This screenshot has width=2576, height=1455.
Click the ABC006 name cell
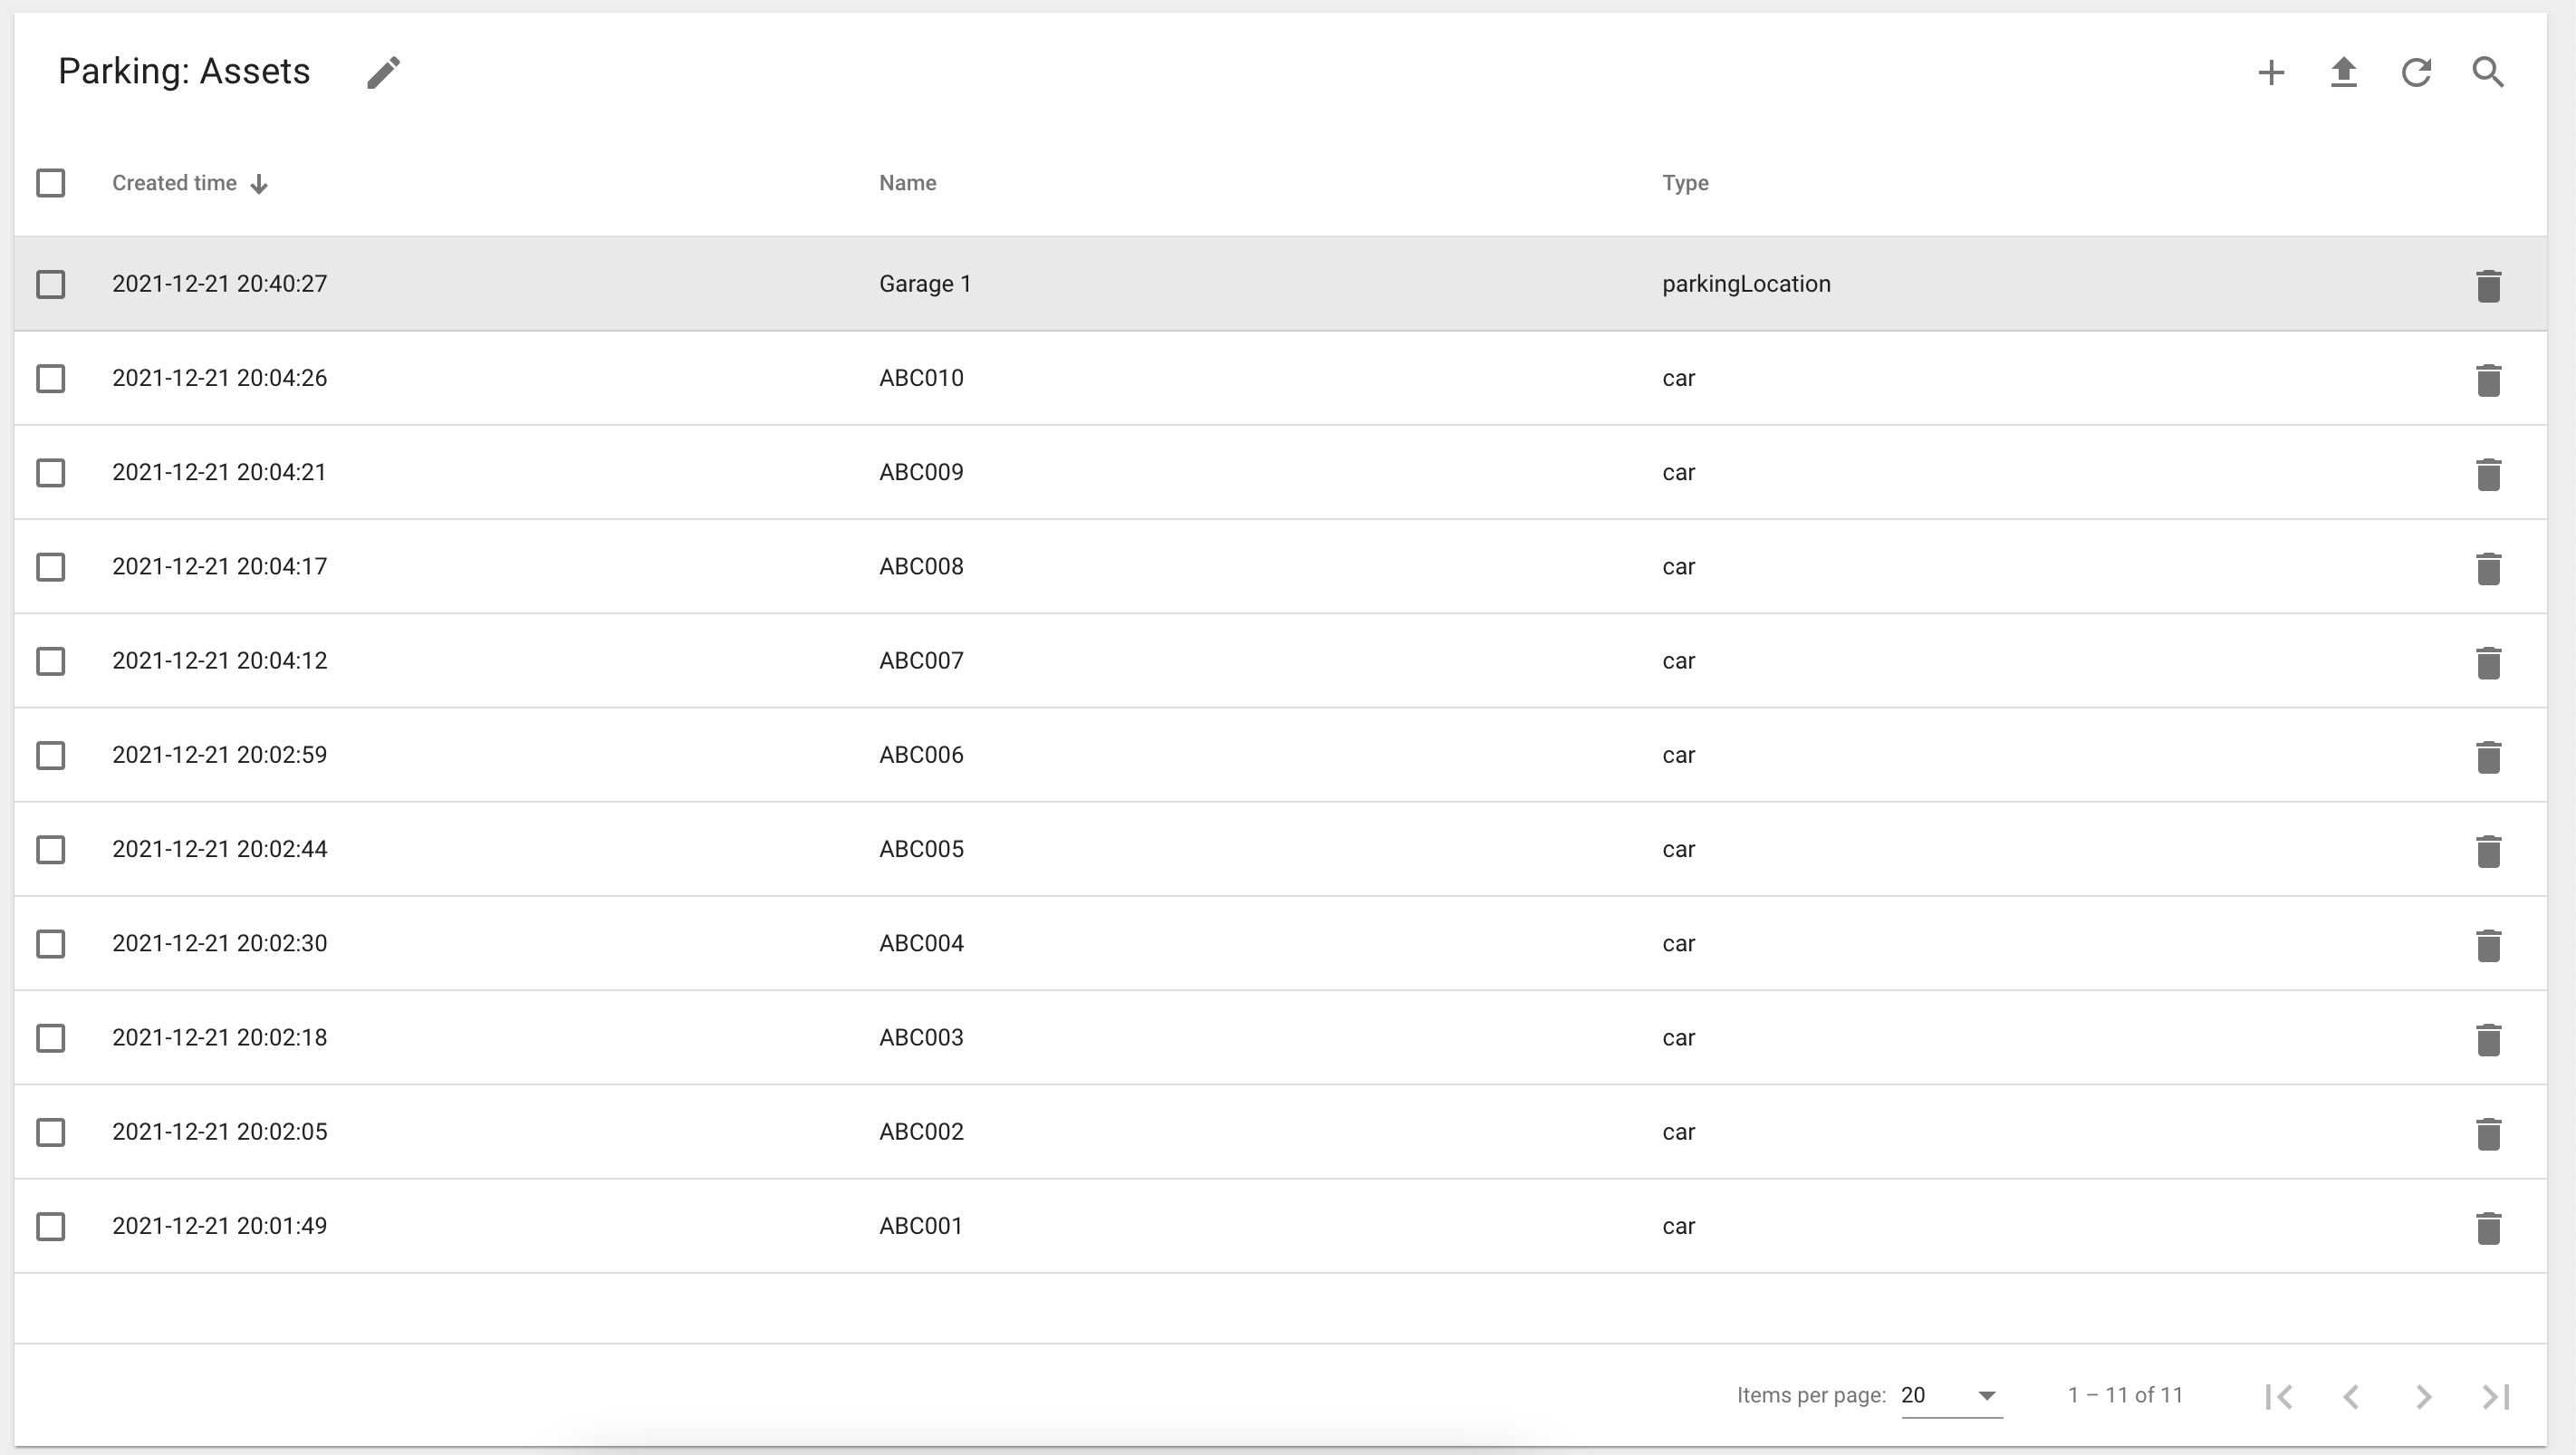click(921, 755)
